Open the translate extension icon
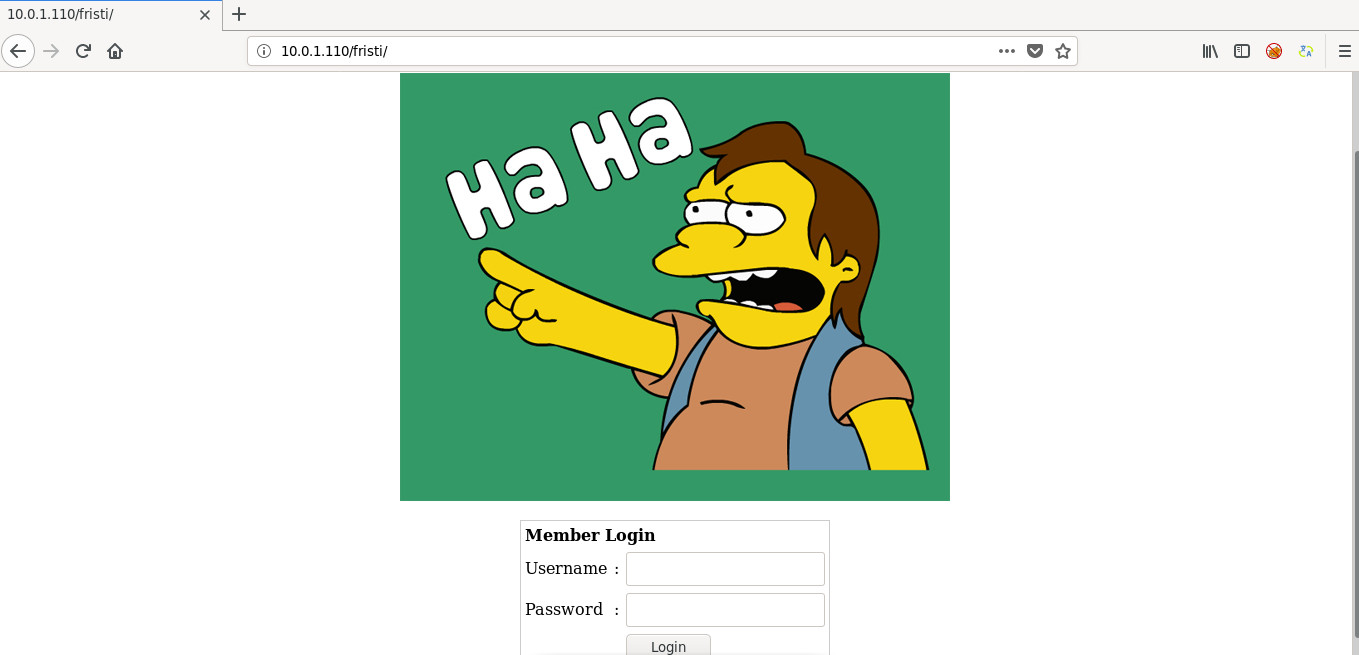 coord(1306,51)
